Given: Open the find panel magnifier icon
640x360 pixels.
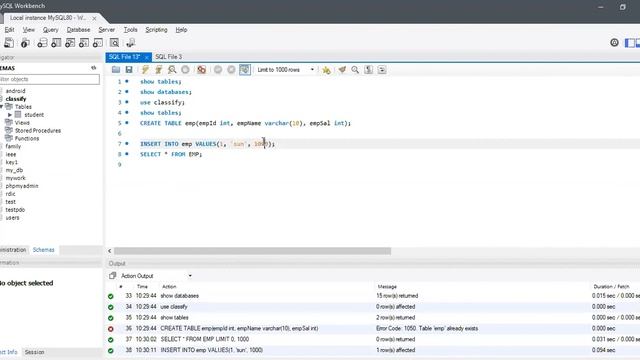Looking at the screenshot, I should [355, 70].
